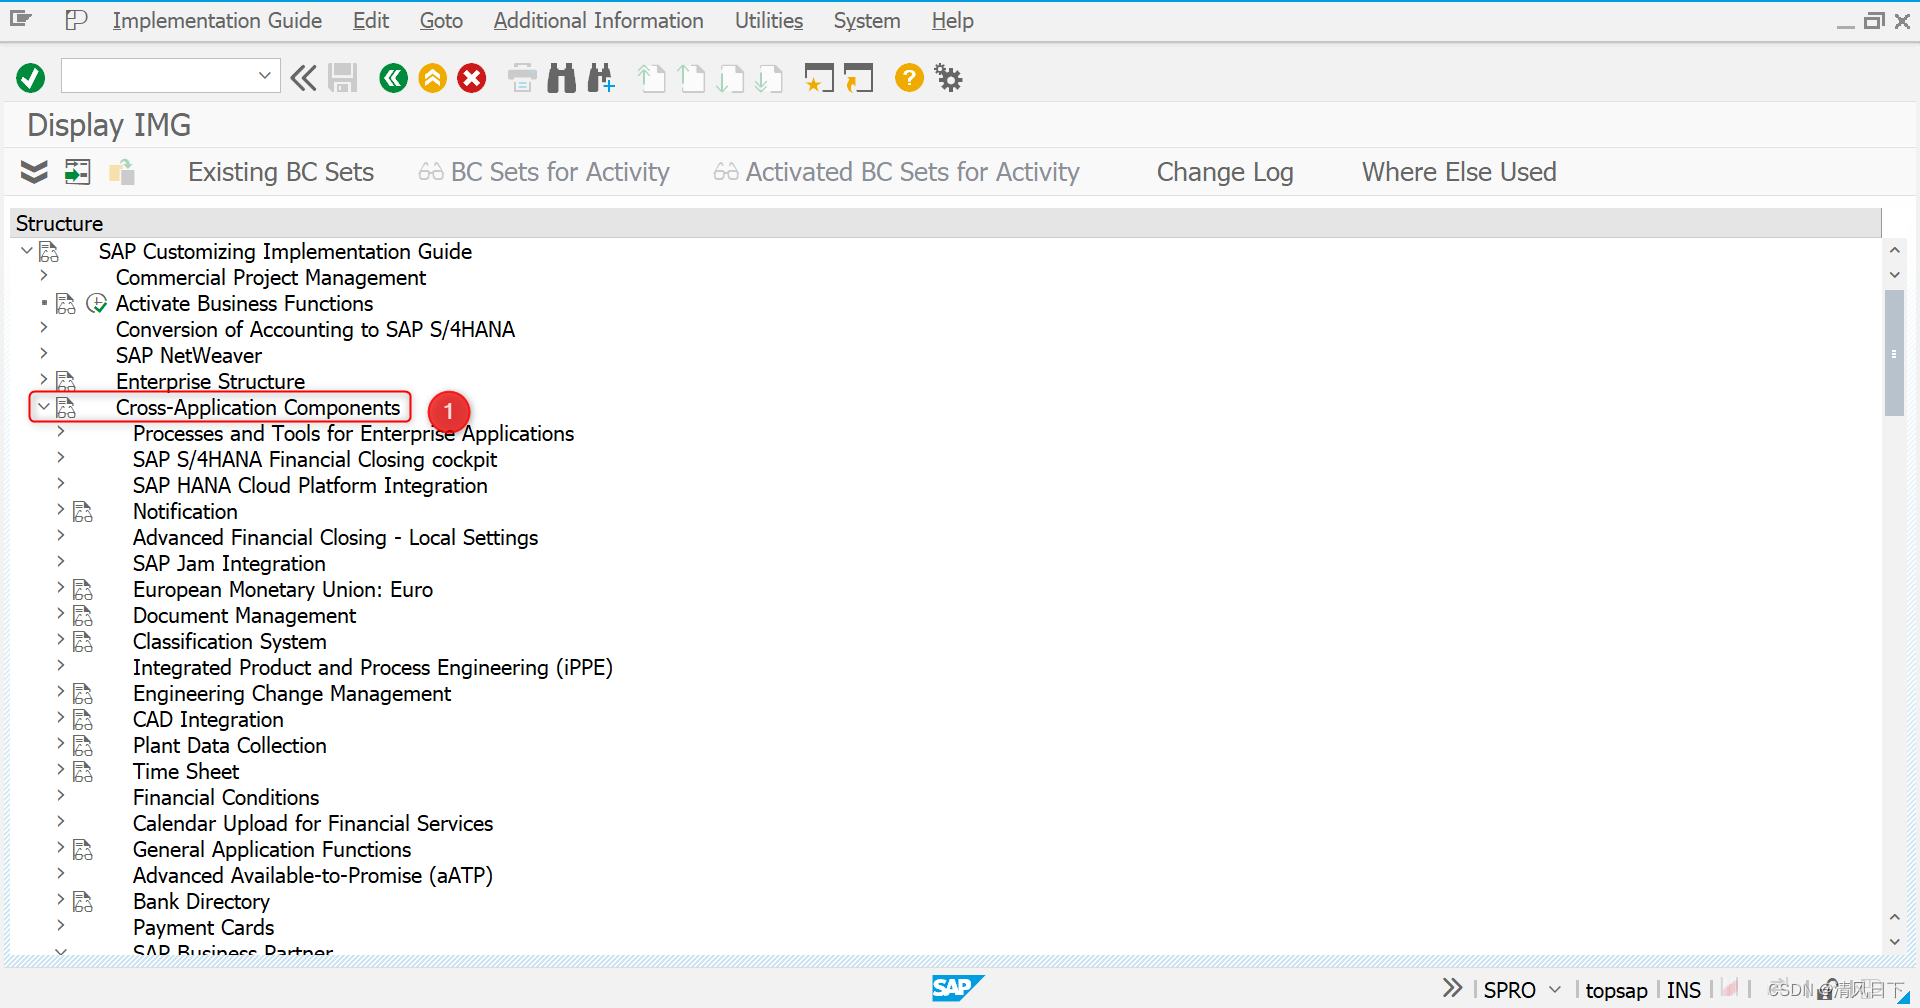Expand the Time Sheet node
Image resolution: width=1920 pixels, height=1008 pixels.
61,770
